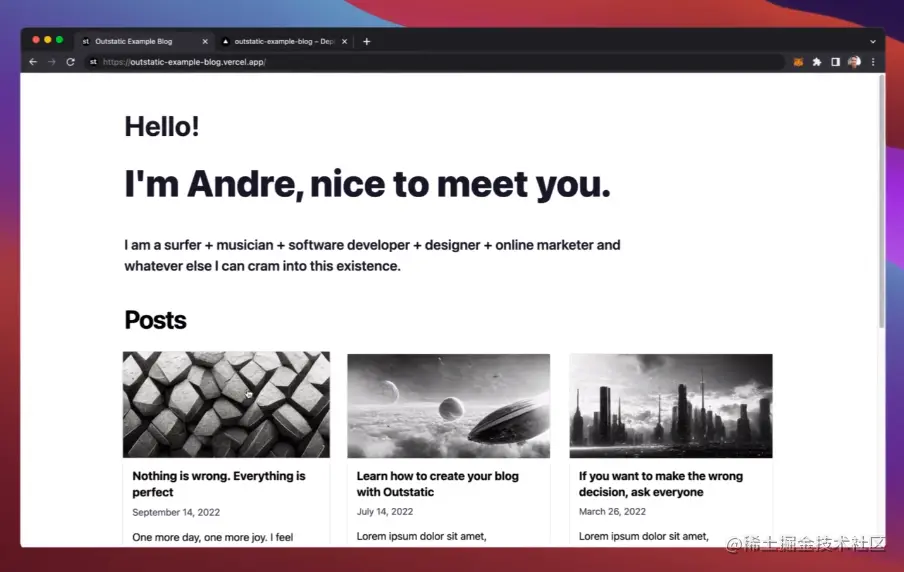This screenshot has height=572, width=904.
Task: Click the yellow minimize window button
Action: click(48, 40)
